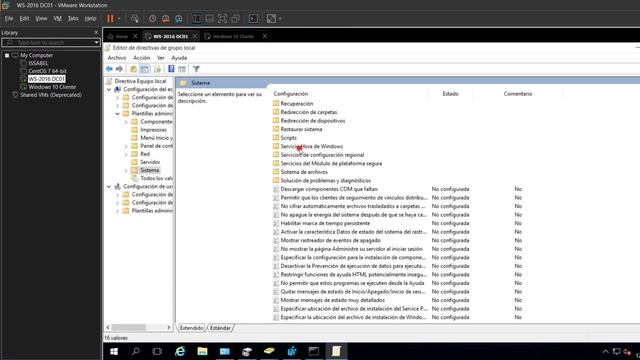The width and height of the screenshot is (640, 360).
Task: Open the Ayuda menu
Action: (179, 58)
